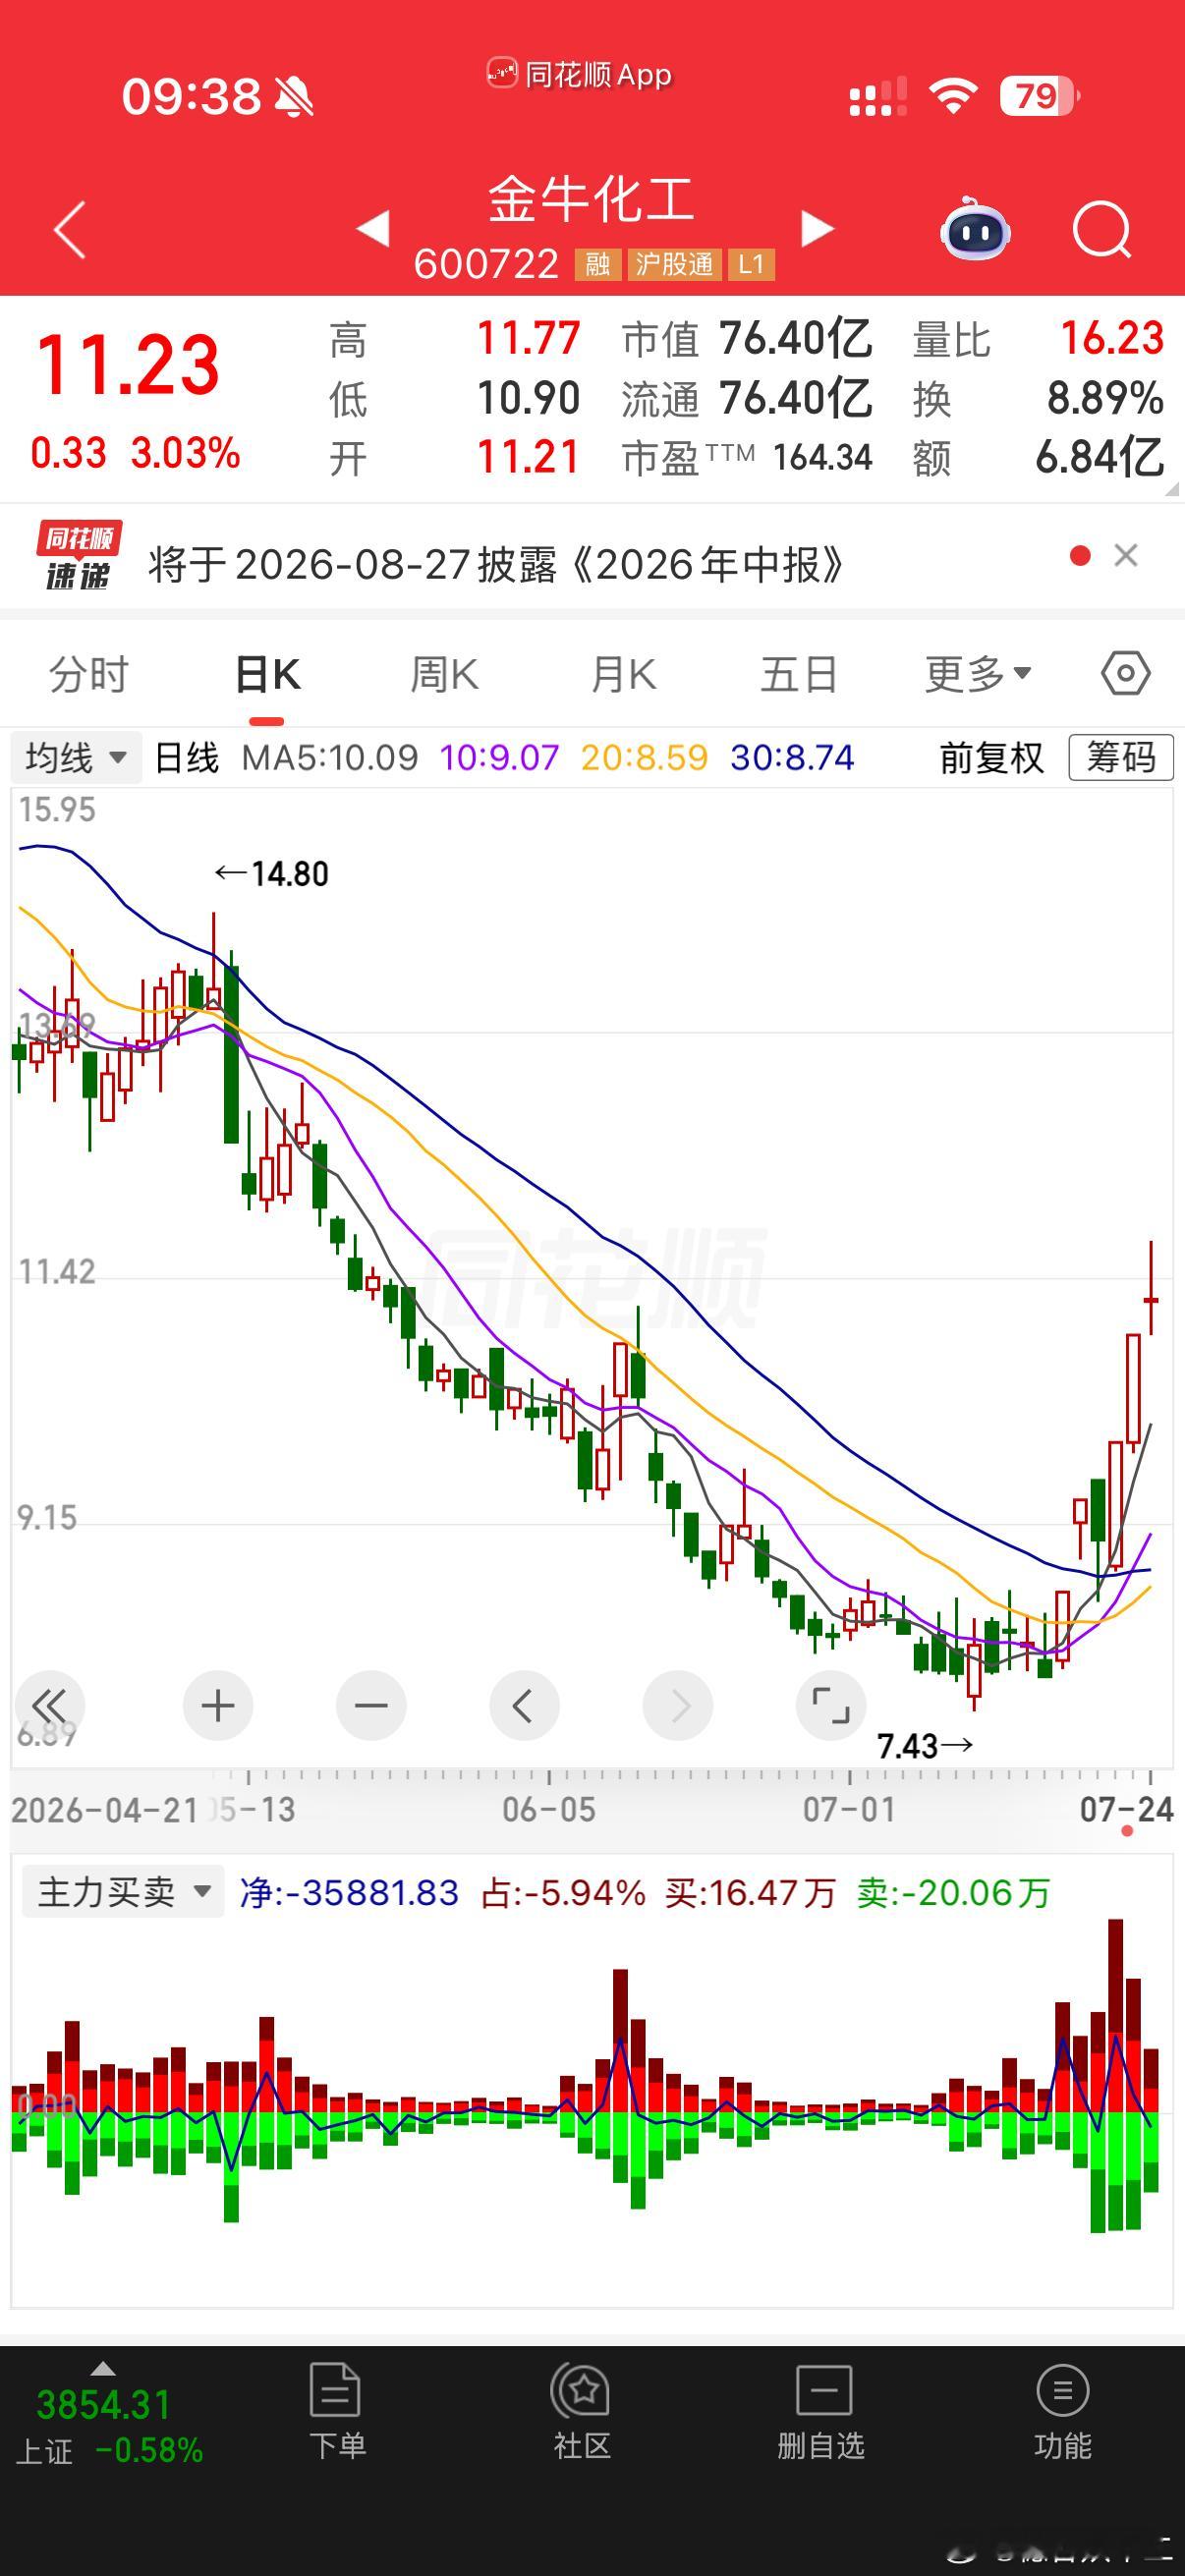Tap the MA5:10.09 indicator label

tap(330, 757)
